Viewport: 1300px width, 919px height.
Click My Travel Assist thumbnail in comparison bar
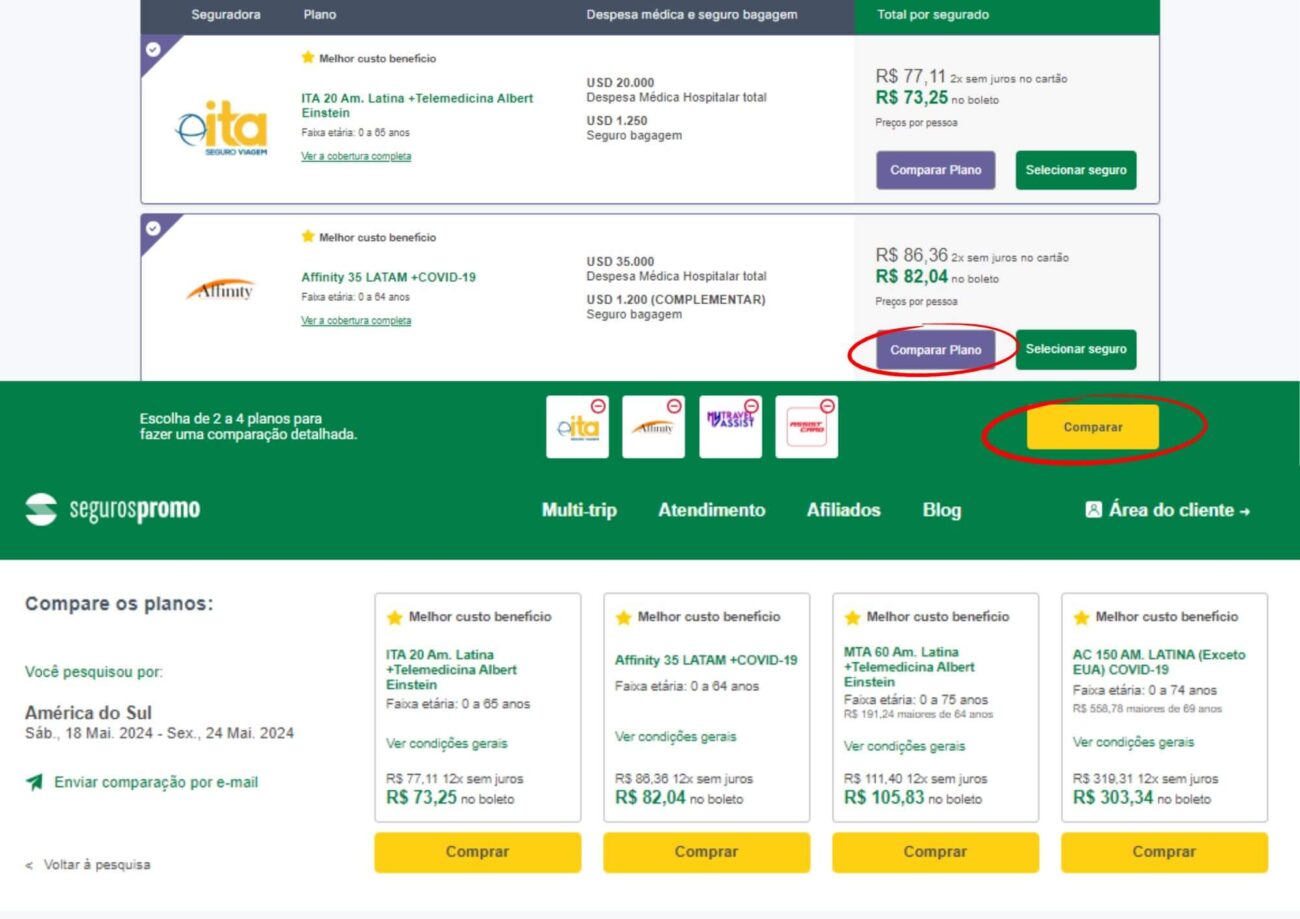pyautogui.click(x=730, y=427)
